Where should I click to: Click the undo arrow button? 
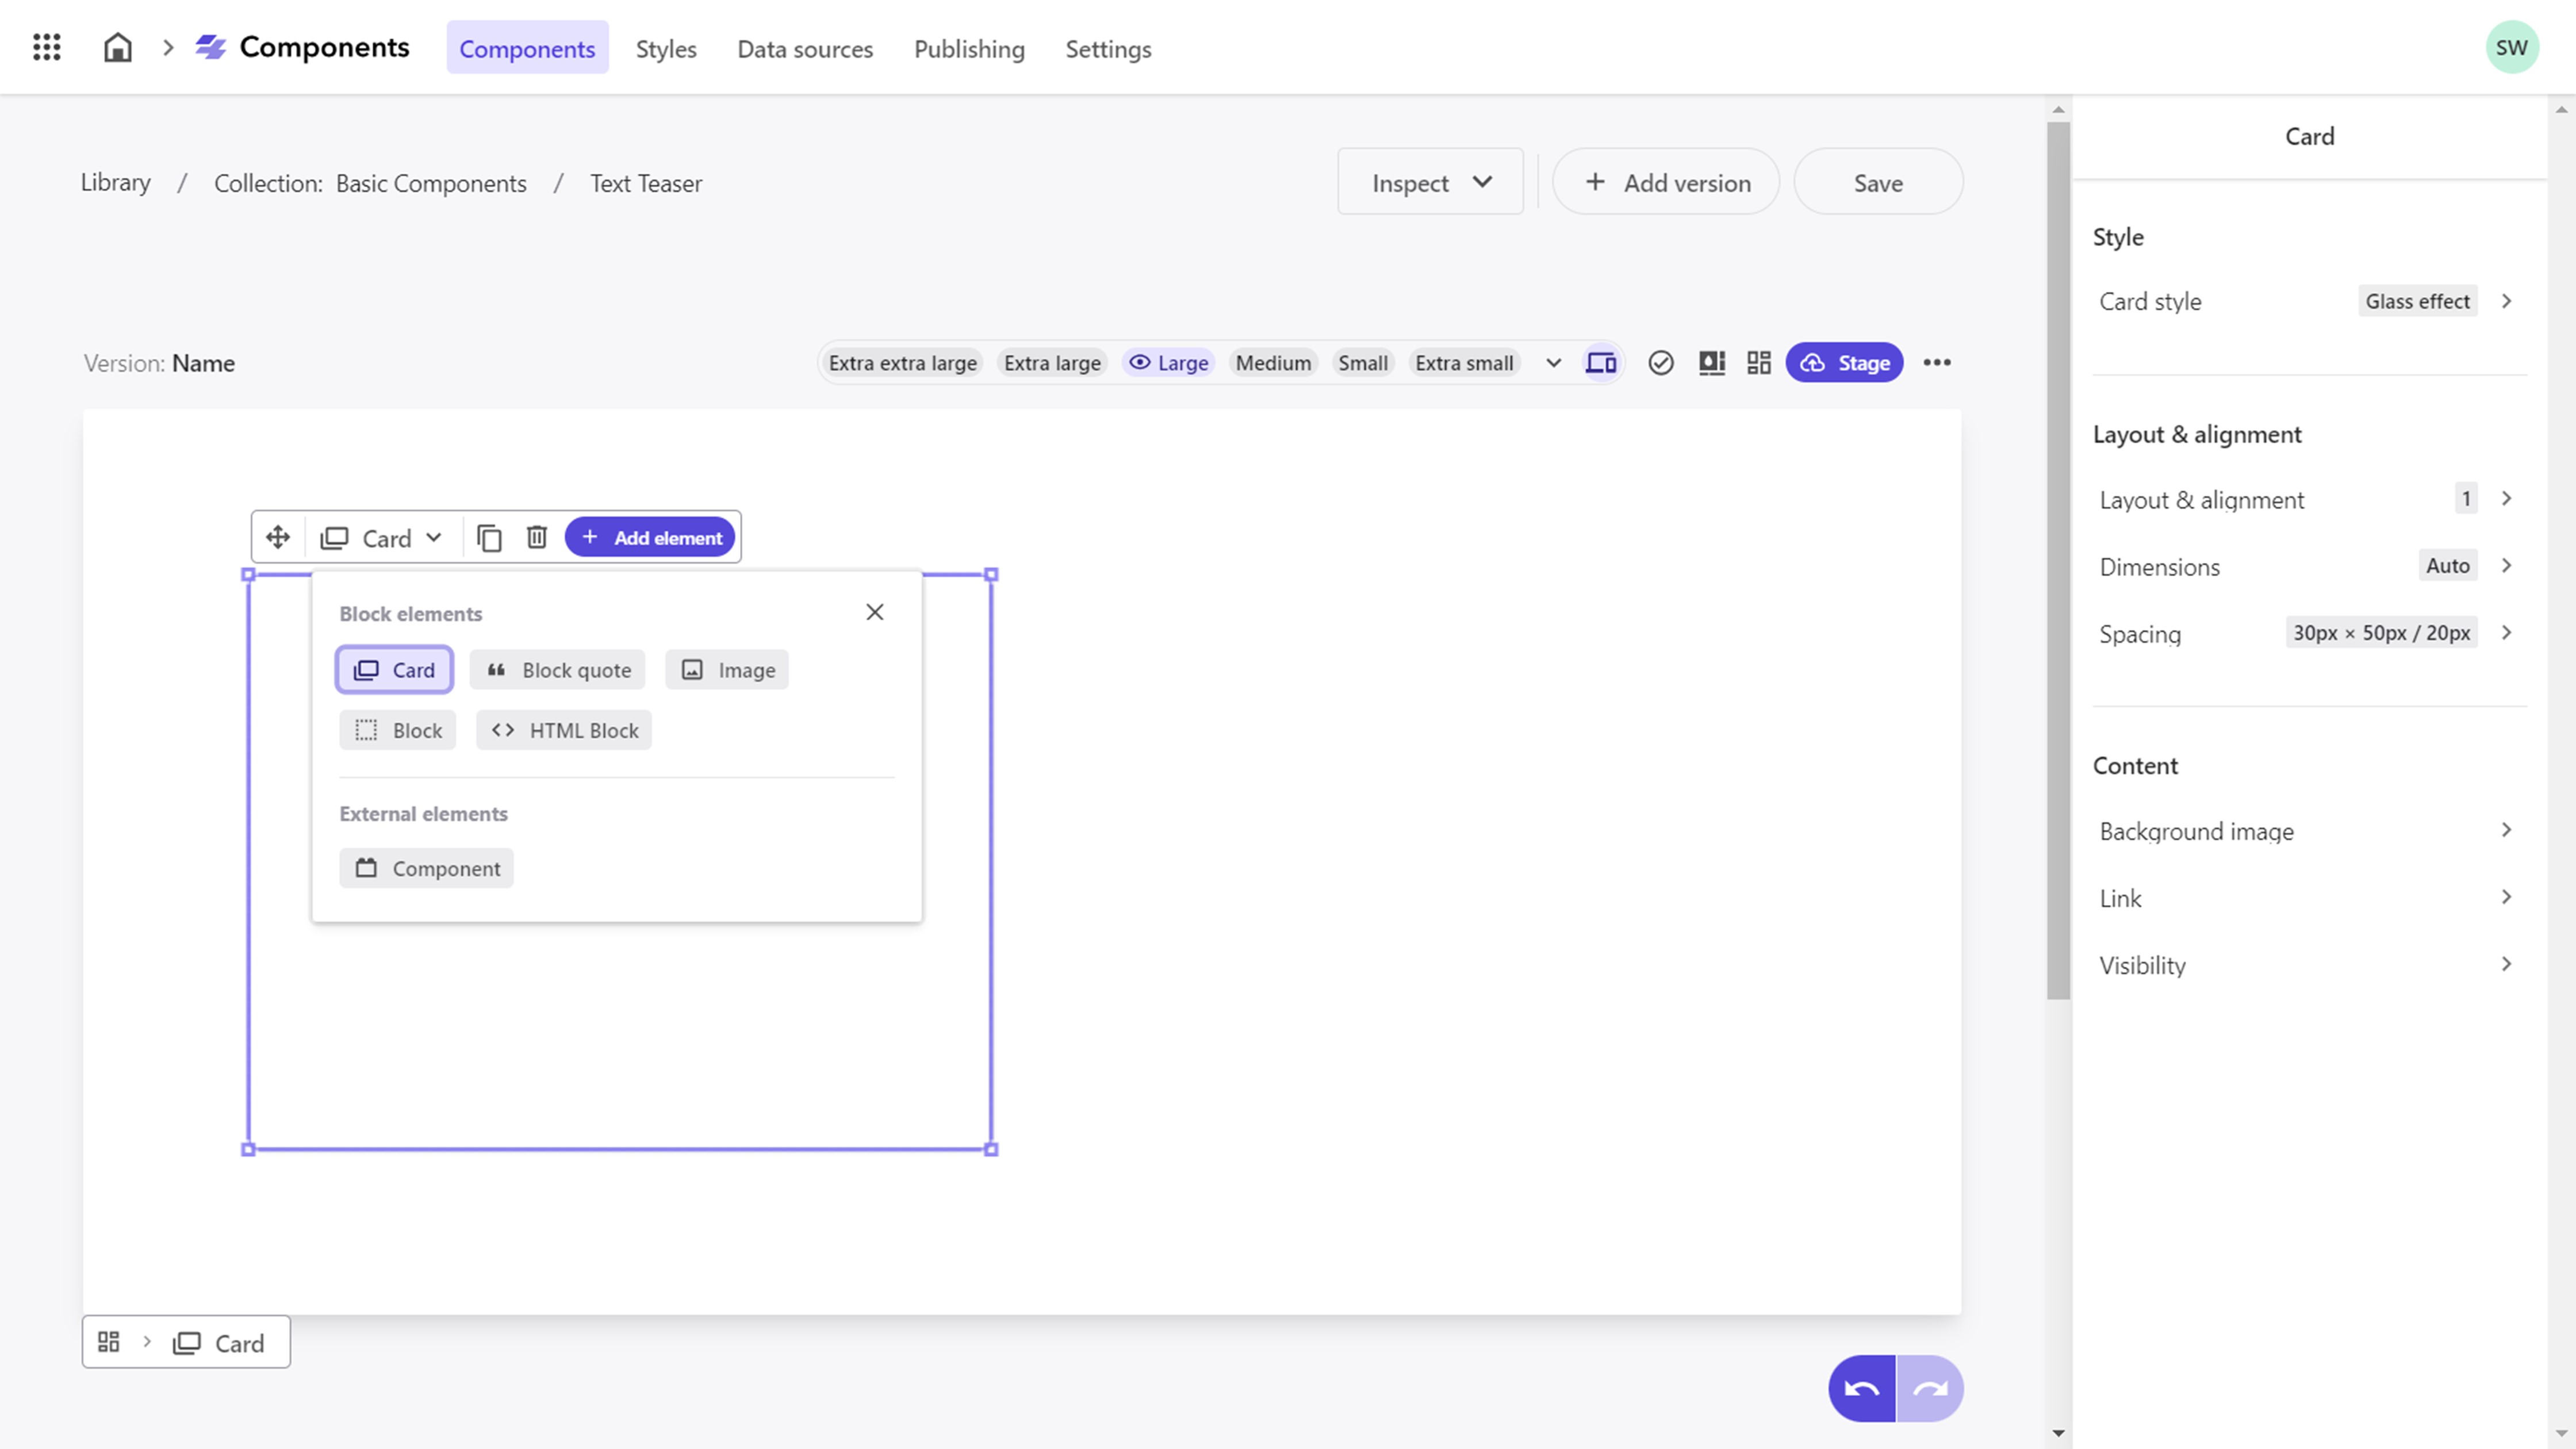pos(1861,1388)
